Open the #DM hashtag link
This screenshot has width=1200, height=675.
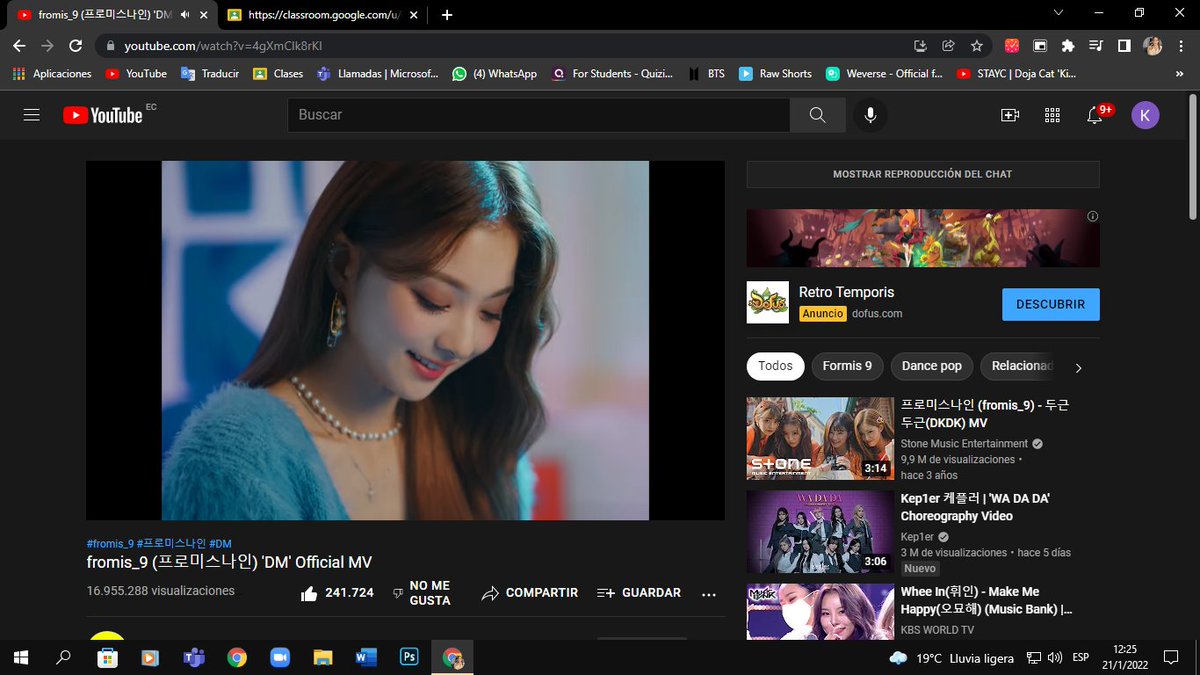tap(220, 544)
